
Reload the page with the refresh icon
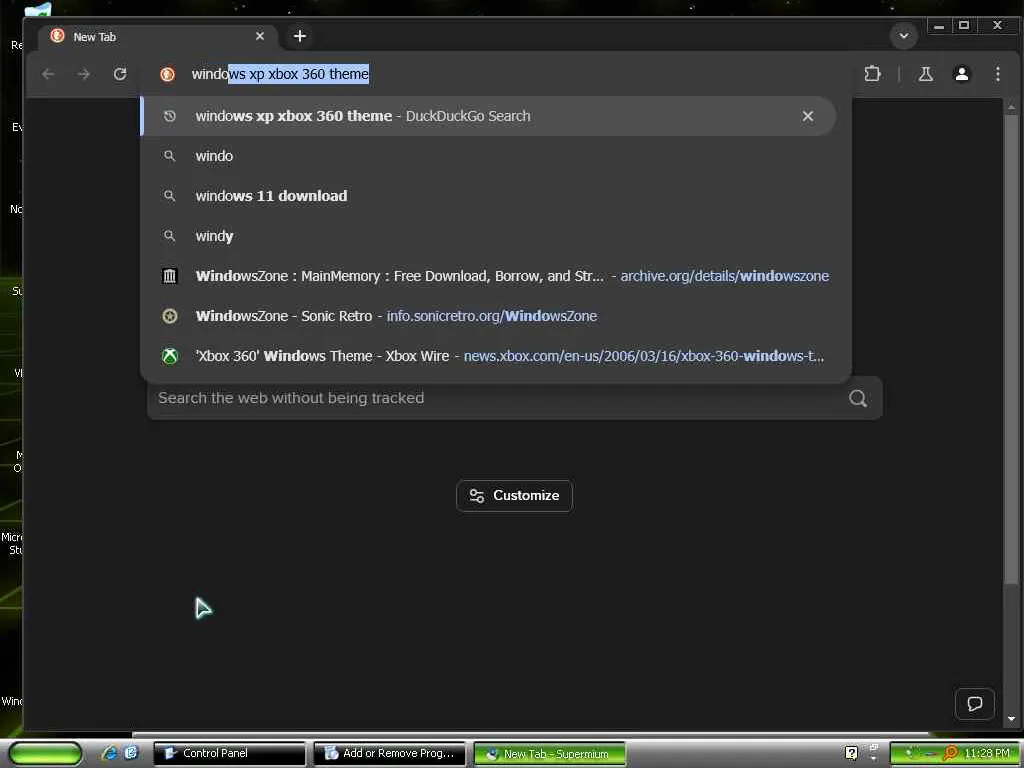click(x=120, y=74)
